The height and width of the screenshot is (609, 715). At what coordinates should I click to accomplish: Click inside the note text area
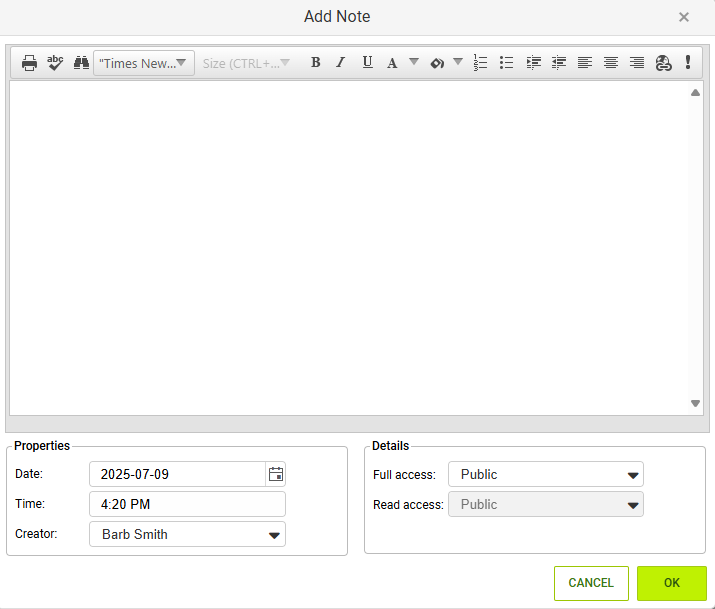point(349,248)
